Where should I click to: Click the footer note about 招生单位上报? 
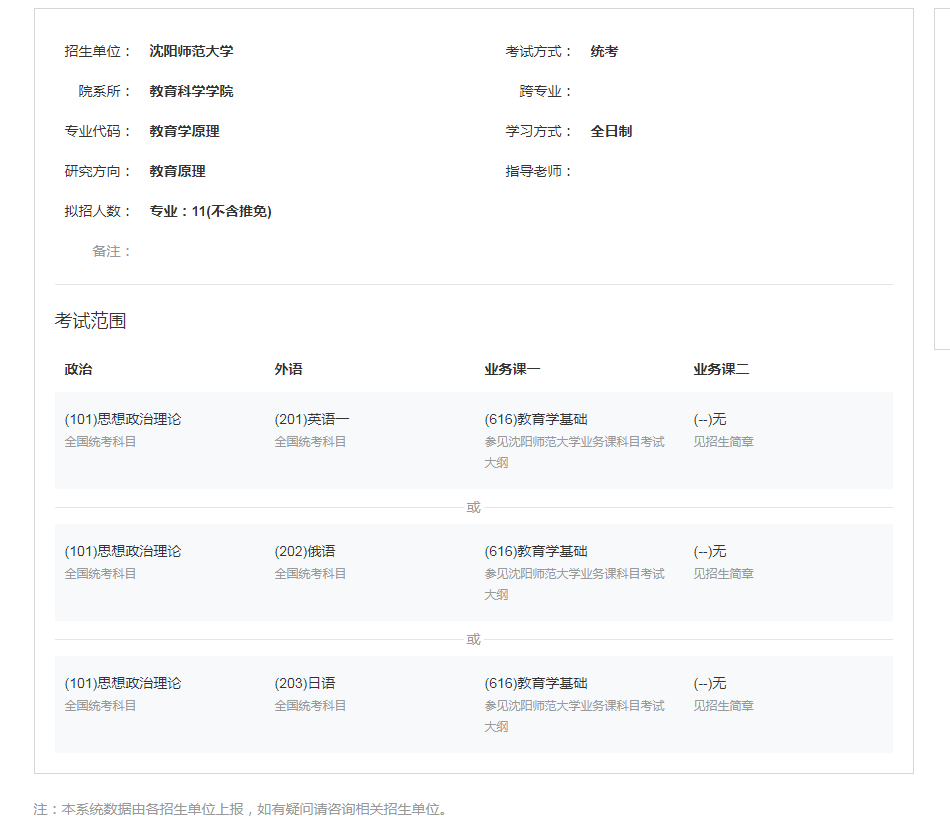[241, 809]
